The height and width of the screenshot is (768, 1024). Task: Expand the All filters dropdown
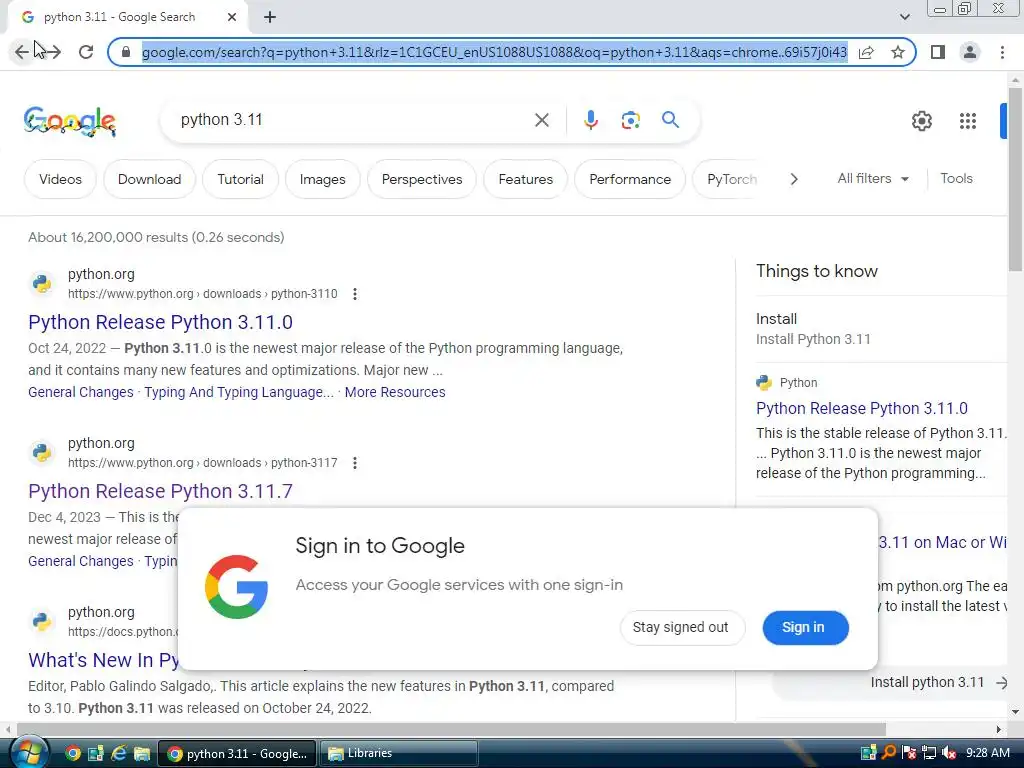[x=873, y=178]
